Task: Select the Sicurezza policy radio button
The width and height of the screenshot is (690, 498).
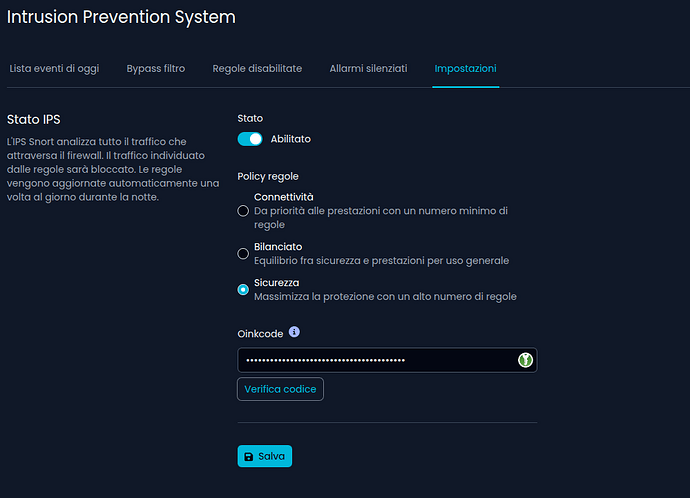Action: 243,290
